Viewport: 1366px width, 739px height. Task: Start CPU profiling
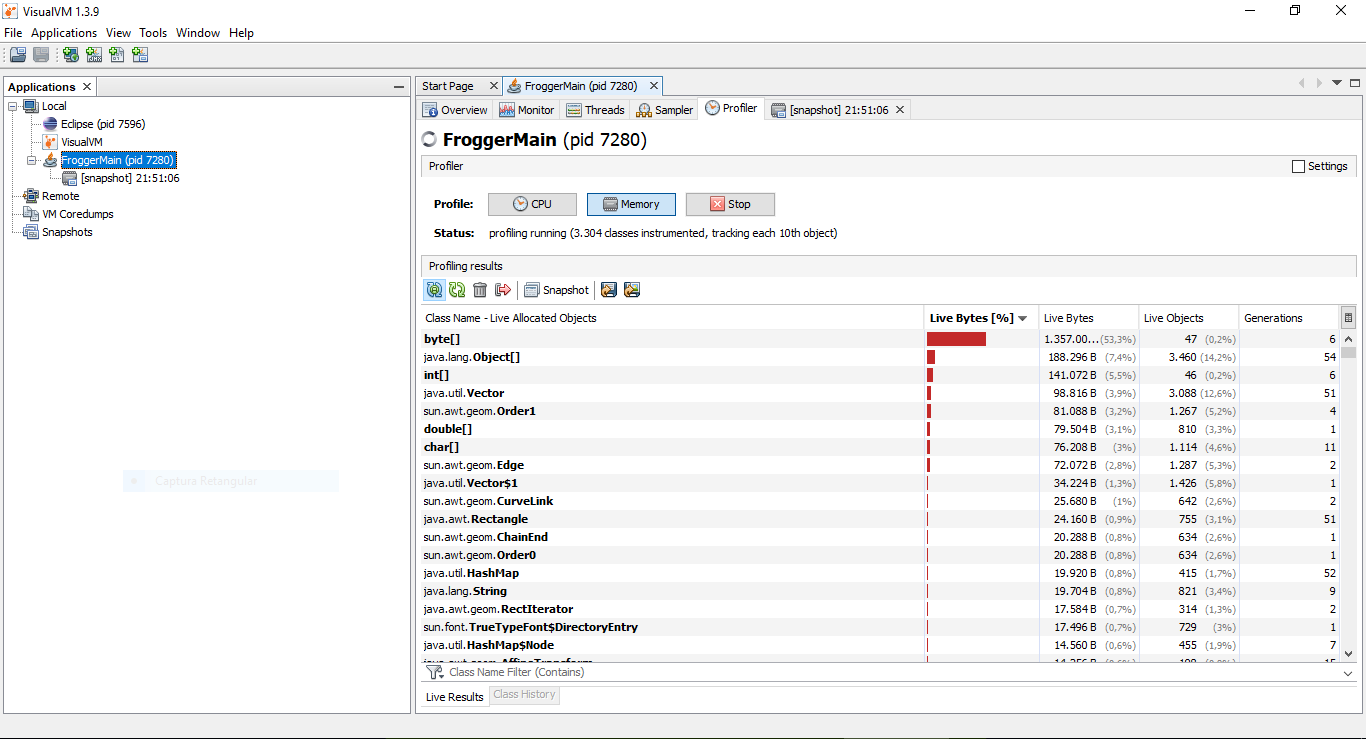(x=532, y=204)
